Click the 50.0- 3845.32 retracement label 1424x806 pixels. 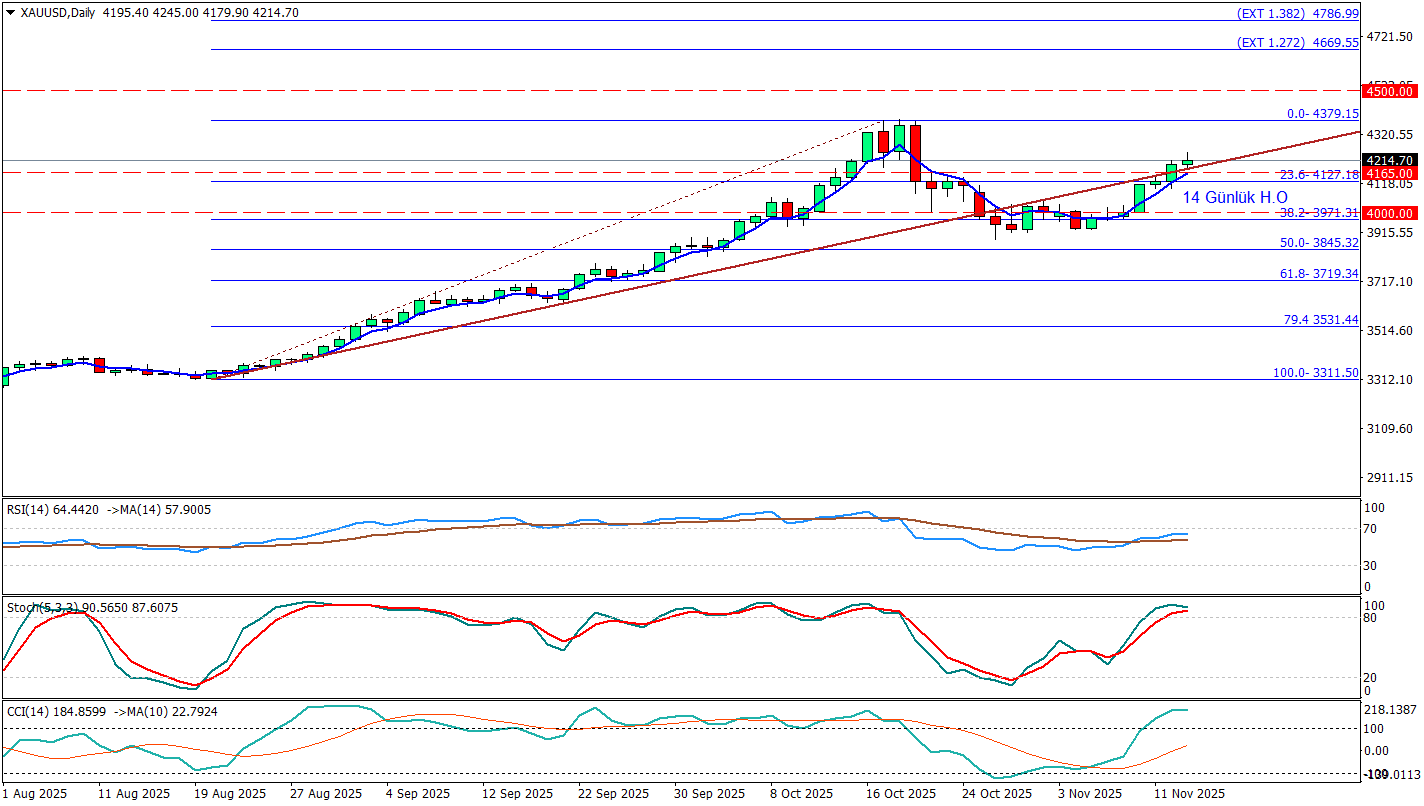click(x=1320, y=243)
